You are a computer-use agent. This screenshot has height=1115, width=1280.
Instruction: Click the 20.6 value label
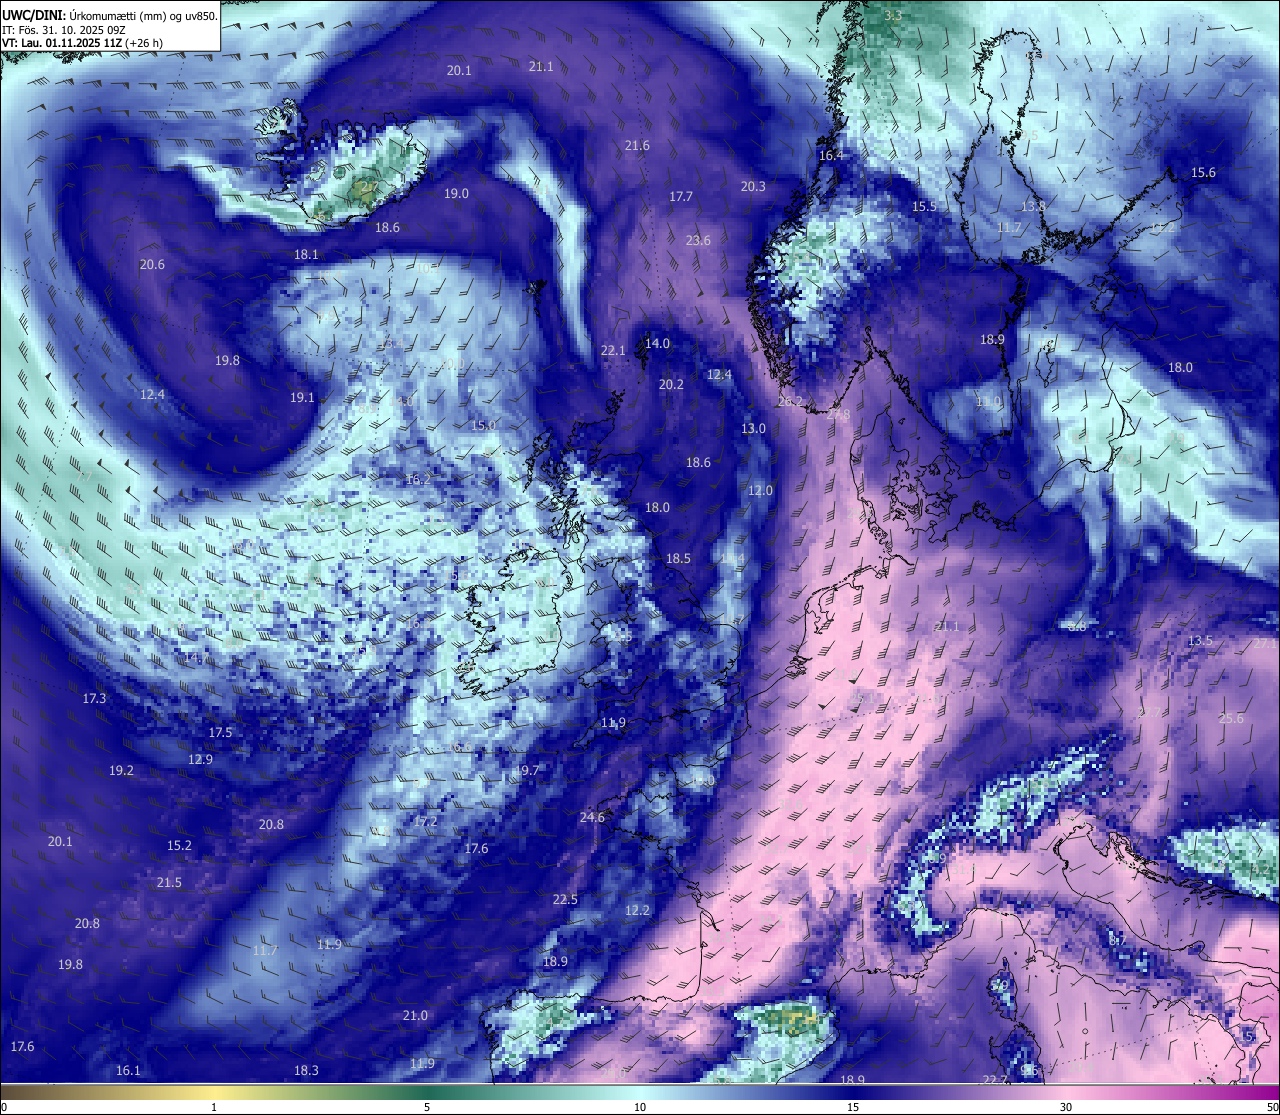point(152,265)
